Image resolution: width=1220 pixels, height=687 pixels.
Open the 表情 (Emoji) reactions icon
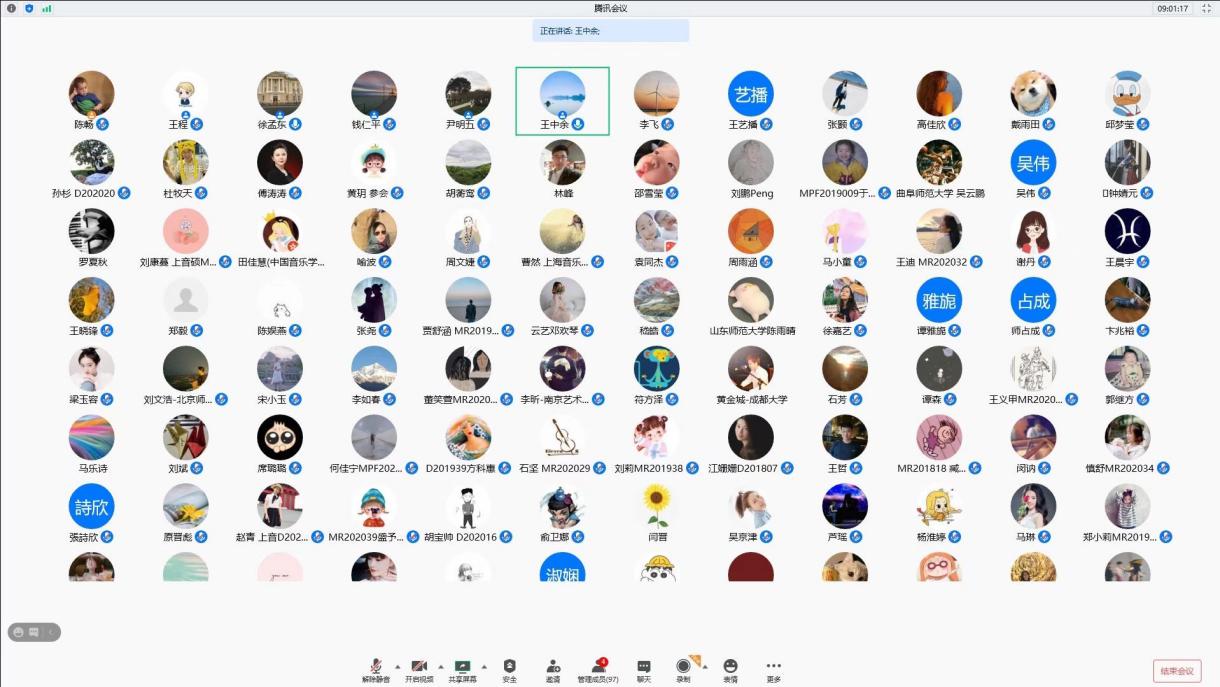pos(730,667)
